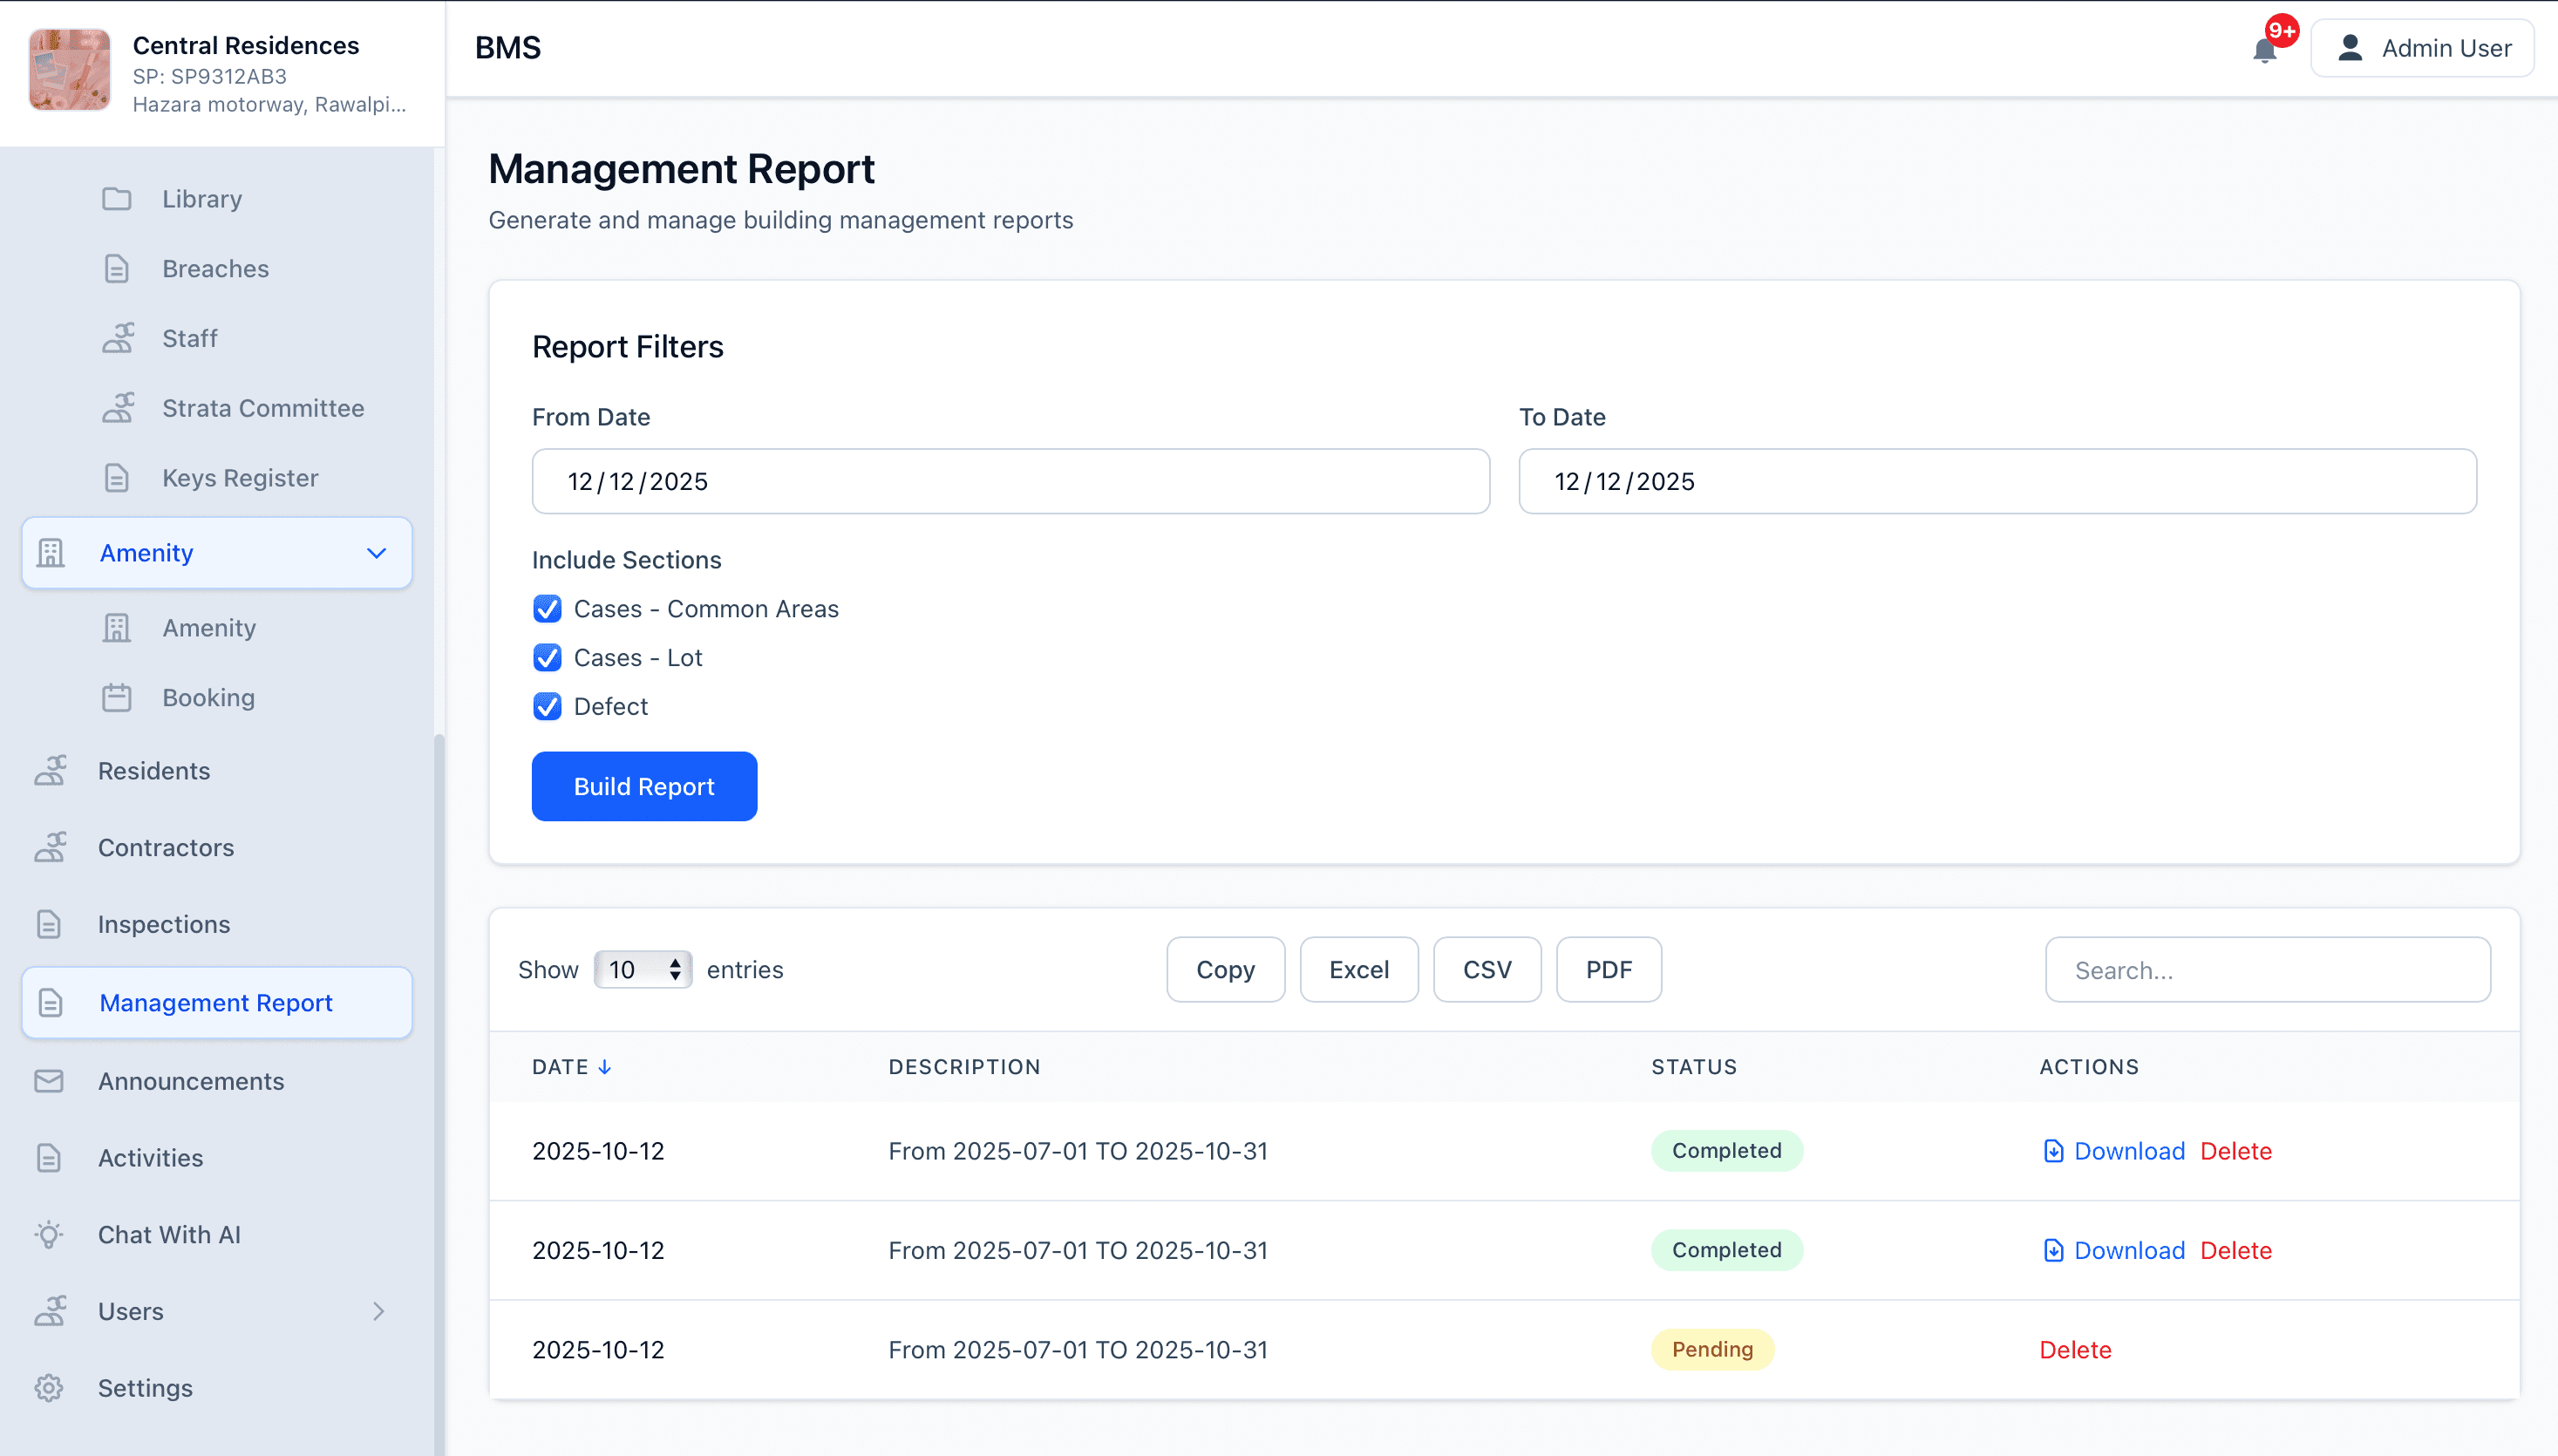Click download file icon in second Completed row
Viewport: 2558px width, 1456px height.
tap(2052, 1250)
